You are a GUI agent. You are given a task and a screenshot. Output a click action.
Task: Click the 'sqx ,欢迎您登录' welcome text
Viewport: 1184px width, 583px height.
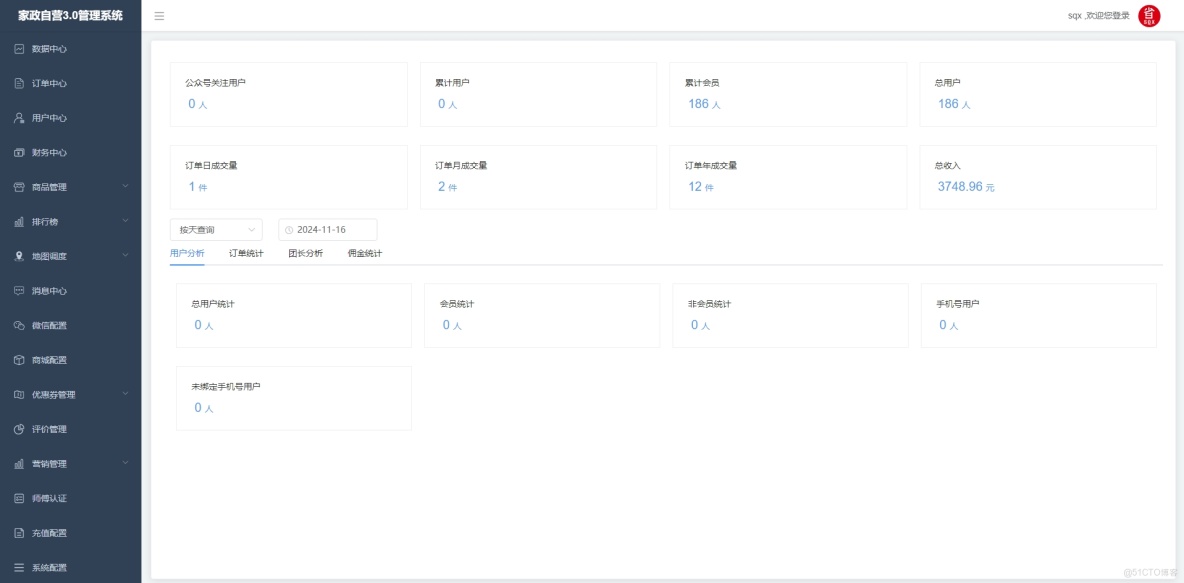point(1099,16)
